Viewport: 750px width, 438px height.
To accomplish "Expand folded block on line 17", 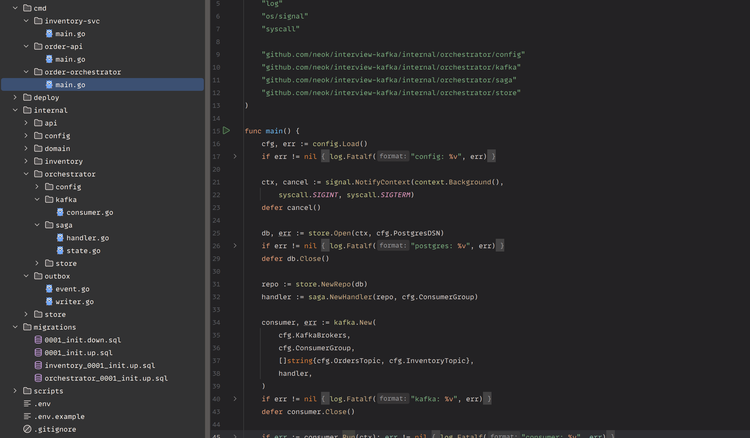I will tap(235, 156).
